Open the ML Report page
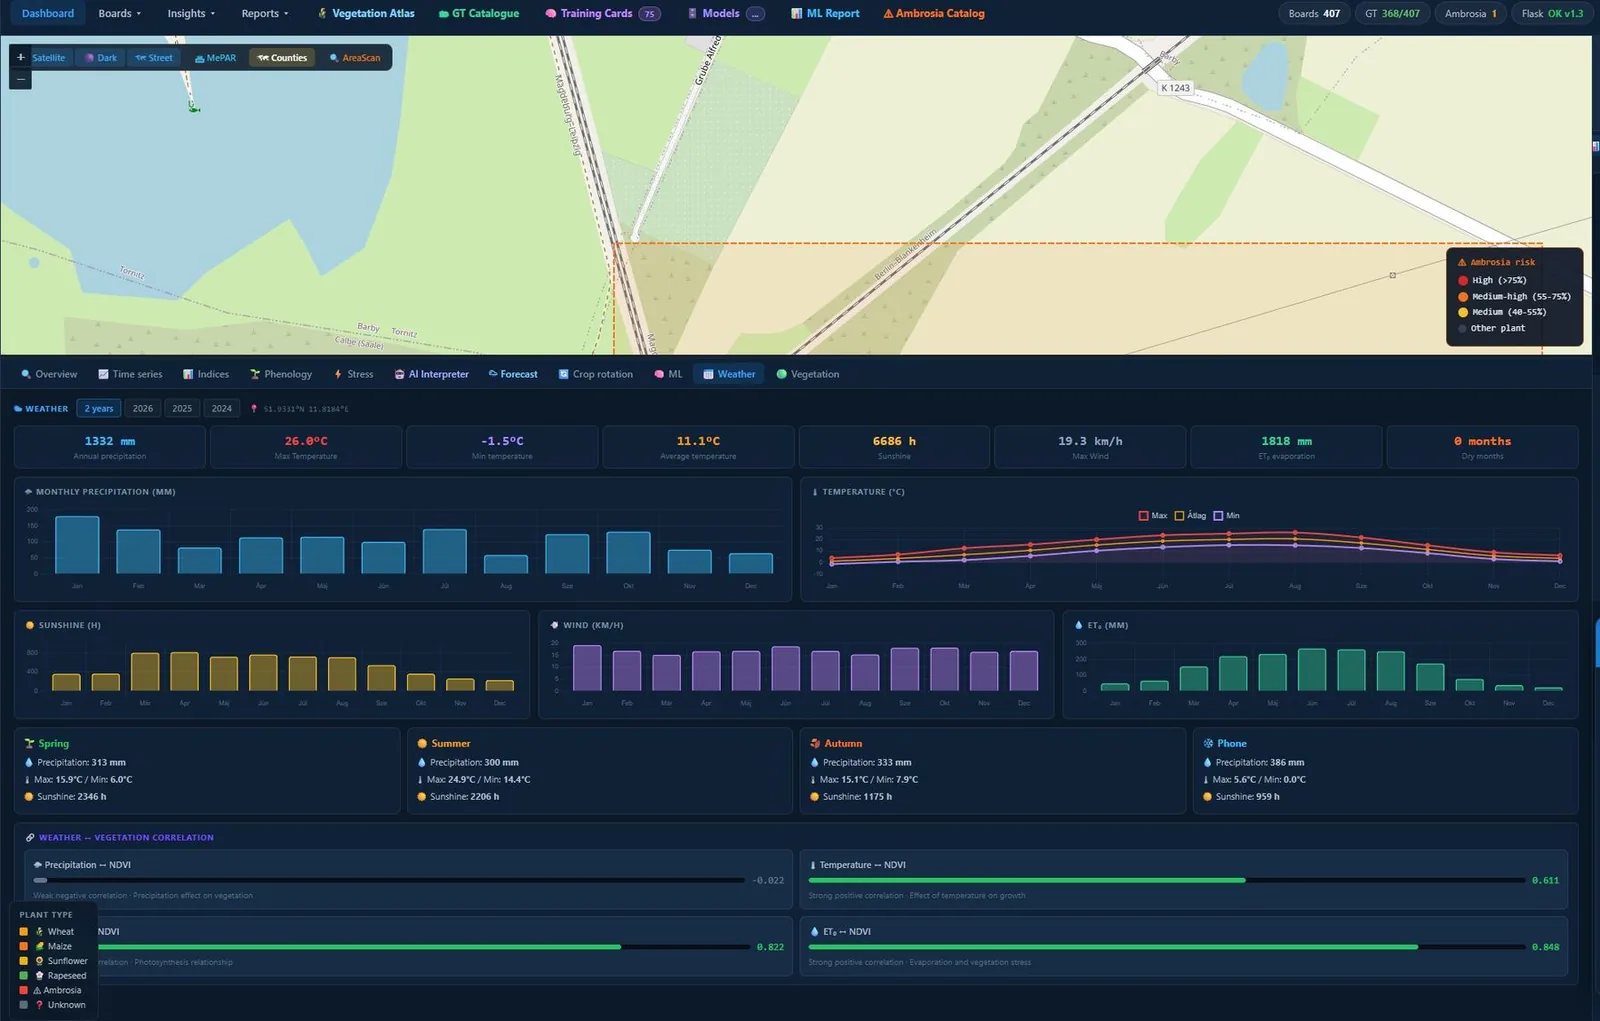 coord(825,13)
